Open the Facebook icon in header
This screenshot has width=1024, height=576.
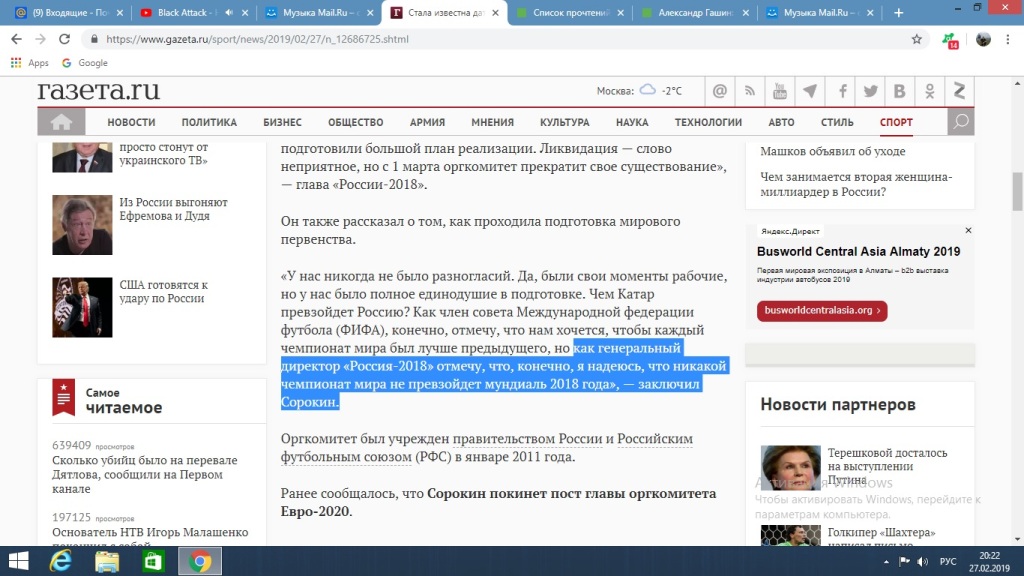842,91
